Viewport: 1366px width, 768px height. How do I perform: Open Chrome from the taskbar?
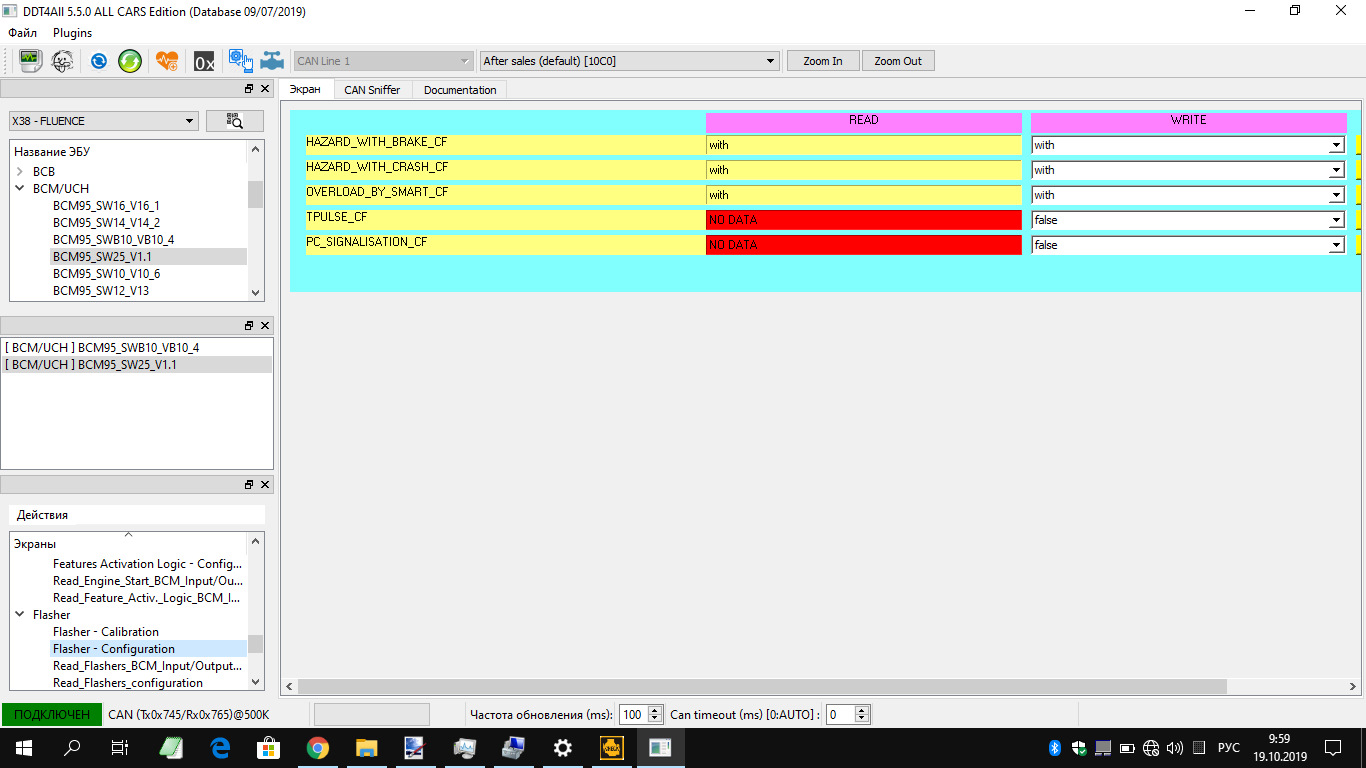[318, 748]
